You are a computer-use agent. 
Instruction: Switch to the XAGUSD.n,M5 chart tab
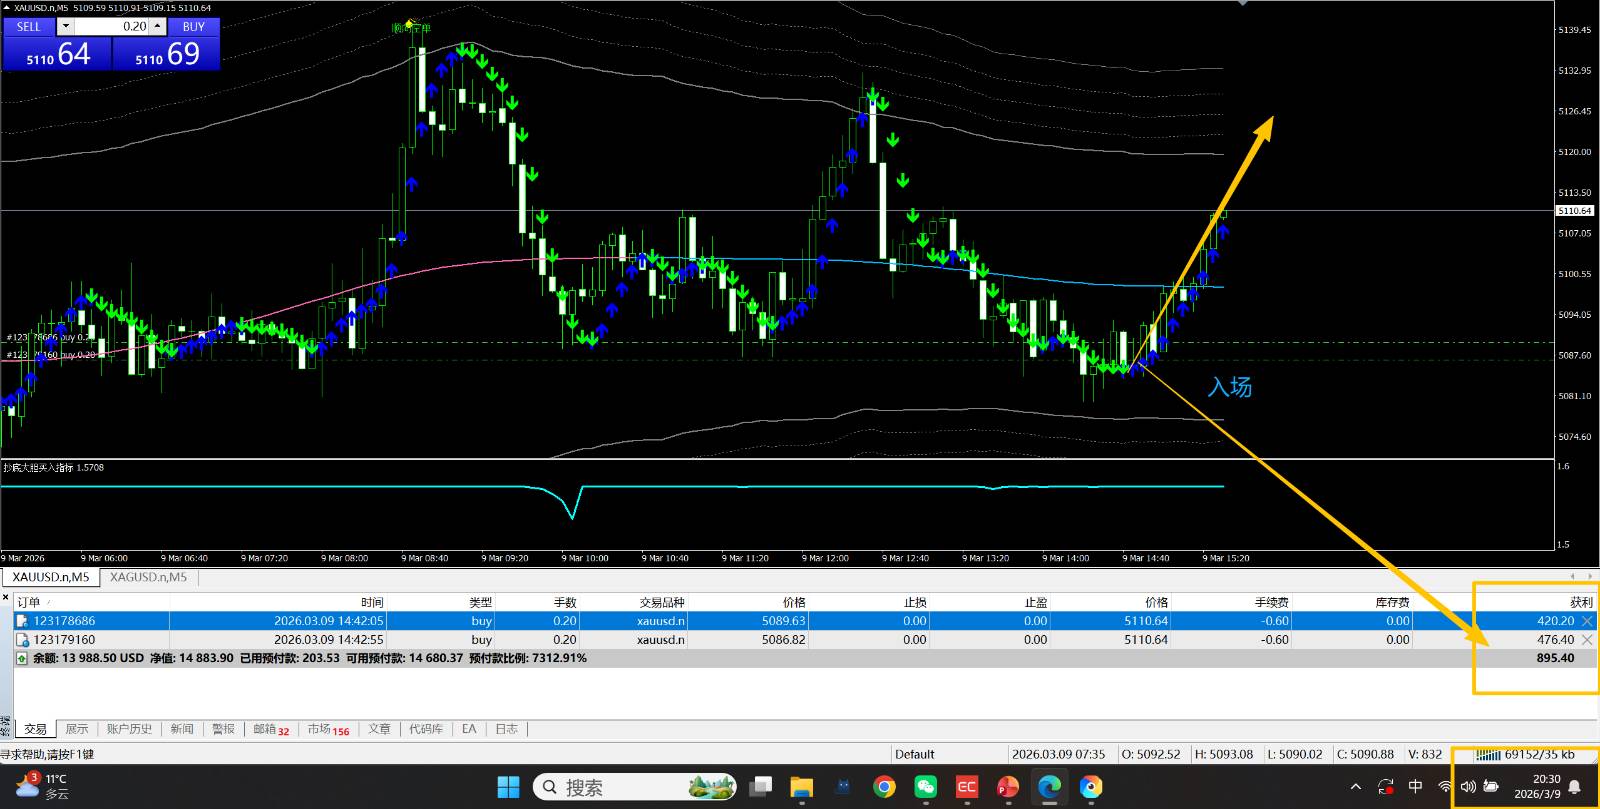(148, 577)
